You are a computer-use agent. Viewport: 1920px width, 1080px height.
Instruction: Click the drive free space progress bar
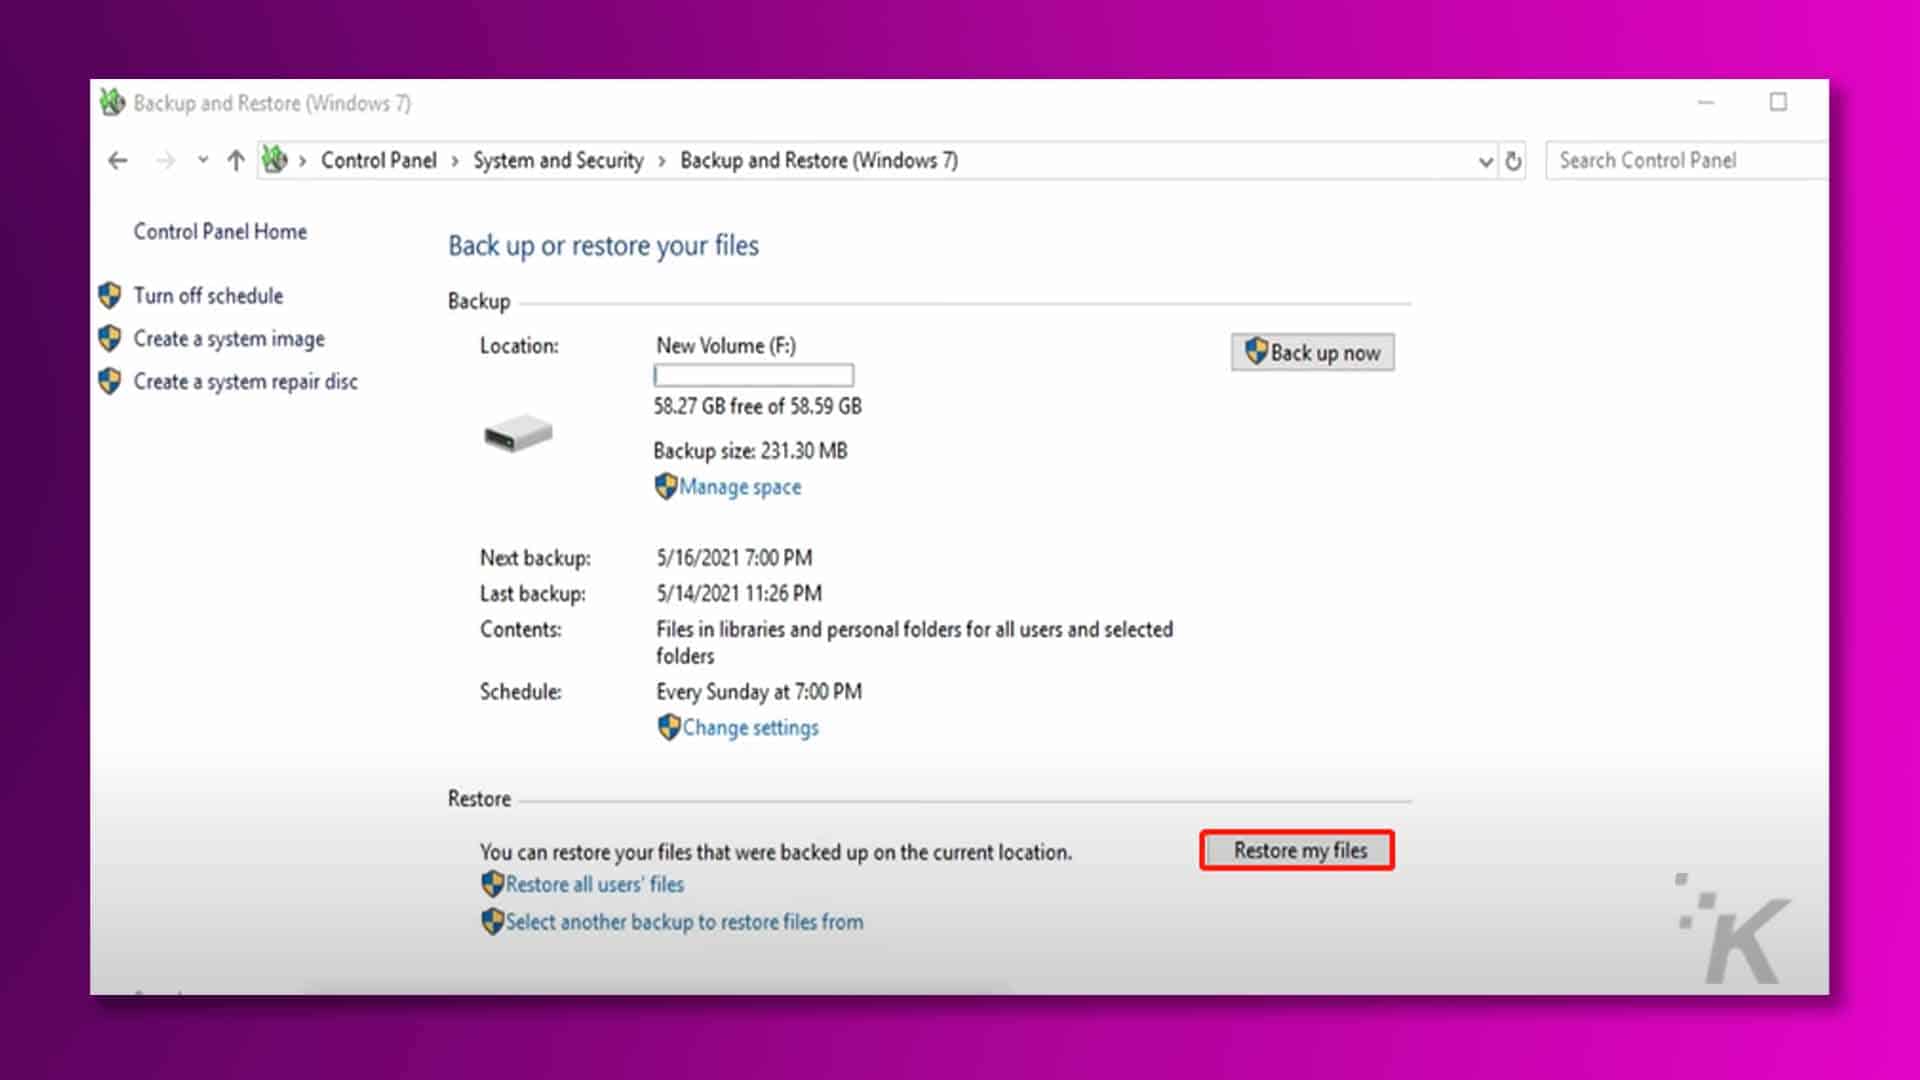tap(753, 376)
